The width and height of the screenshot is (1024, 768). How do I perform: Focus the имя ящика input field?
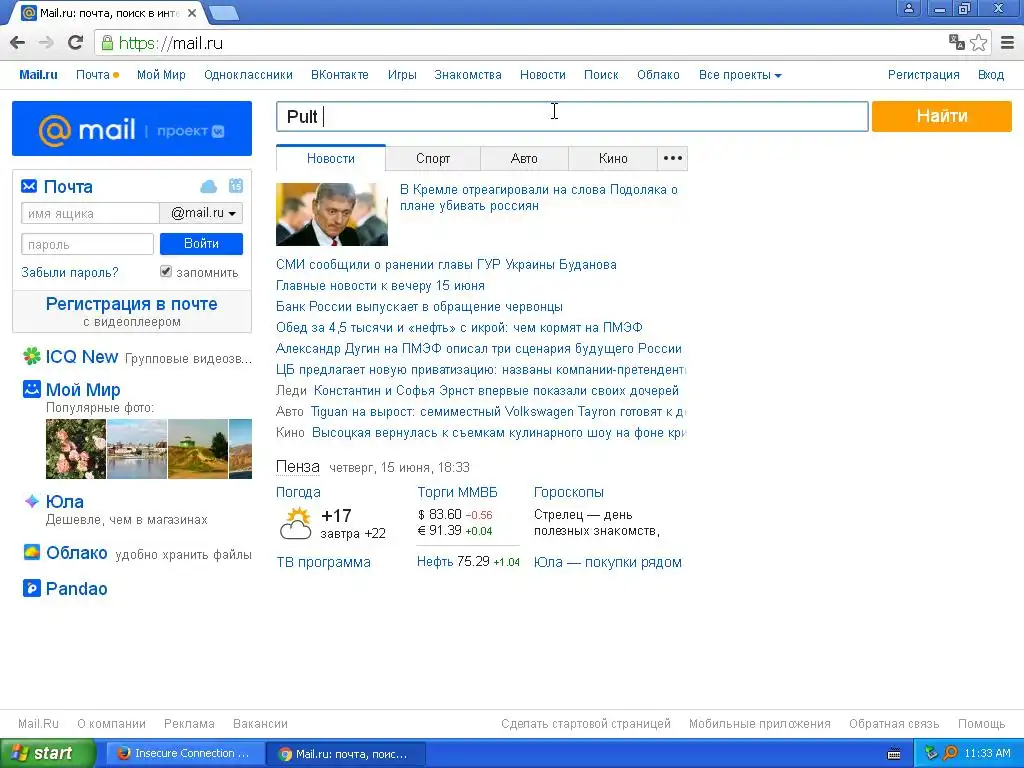click(x=90, y=214)
